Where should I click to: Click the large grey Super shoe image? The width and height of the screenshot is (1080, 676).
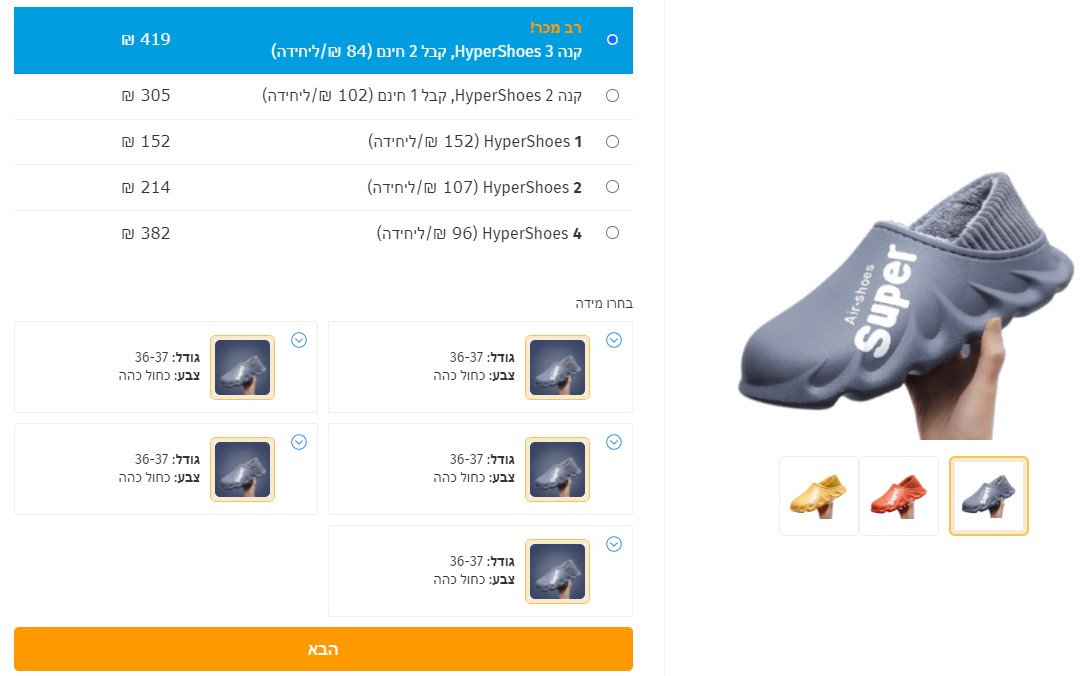[905, 303]
